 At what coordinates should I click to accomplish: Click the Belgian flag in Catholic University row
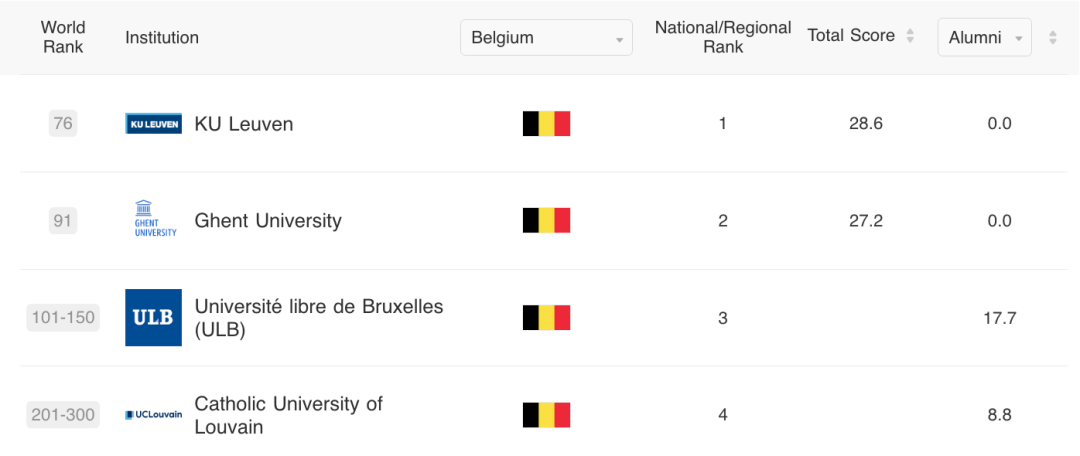[x=546, y=415]
